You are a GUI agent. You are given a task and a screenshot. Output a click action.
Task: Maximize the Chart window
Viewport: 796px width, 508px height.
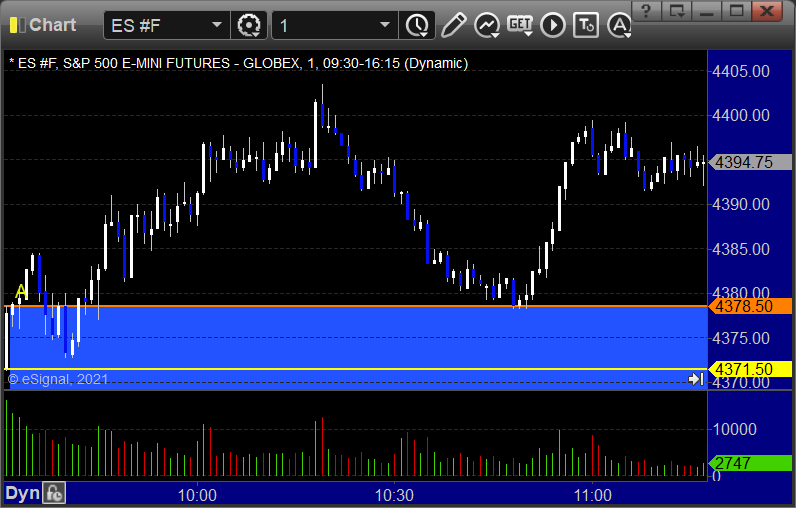tap(737, 10)
